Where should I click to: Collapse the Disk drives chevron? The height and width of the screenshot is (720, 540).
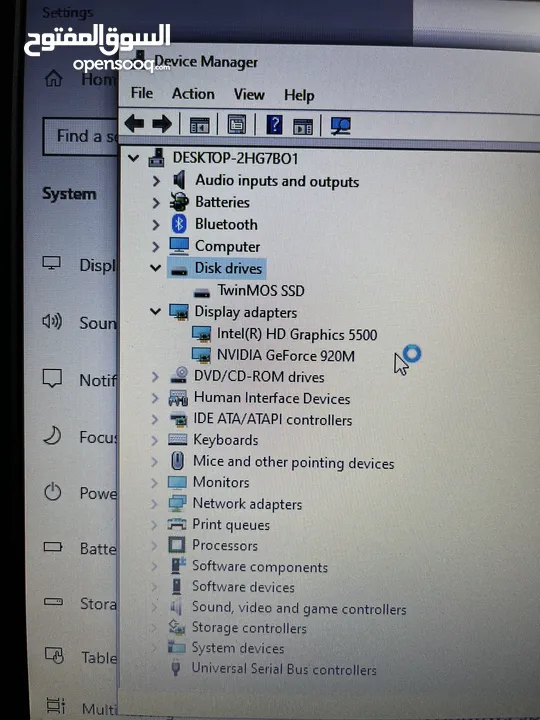coord(156,268)
